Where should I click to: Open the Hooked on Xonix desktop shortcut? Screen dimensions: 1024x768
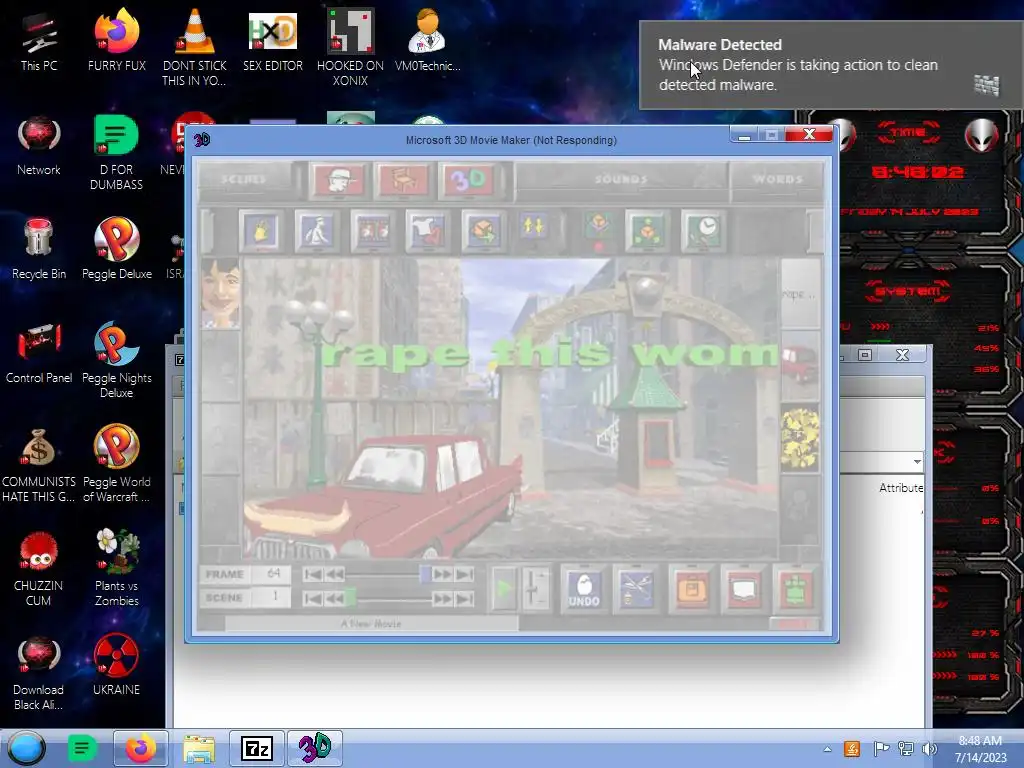click(350, 47)
